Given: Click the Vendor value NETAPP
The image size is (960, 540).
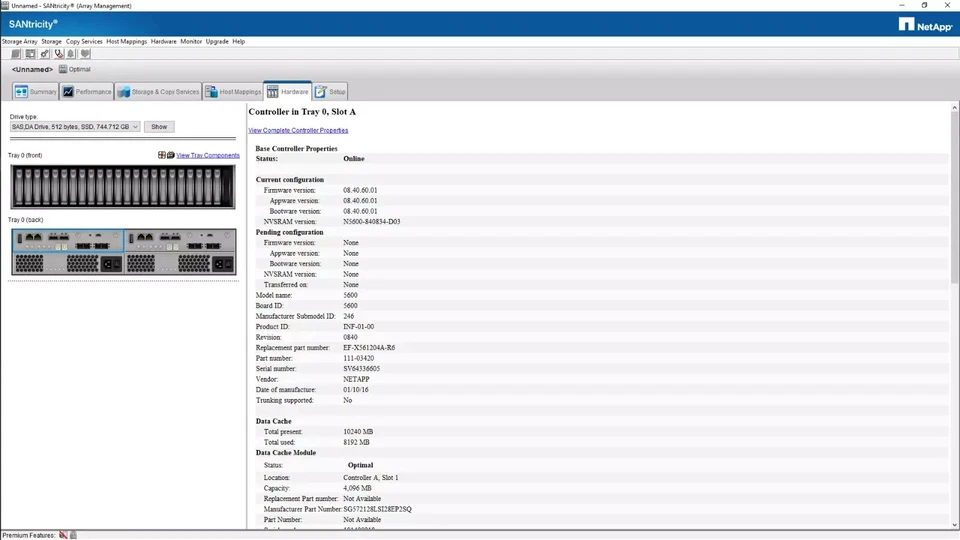Looking at the screenshot, I should pos(356,379).
